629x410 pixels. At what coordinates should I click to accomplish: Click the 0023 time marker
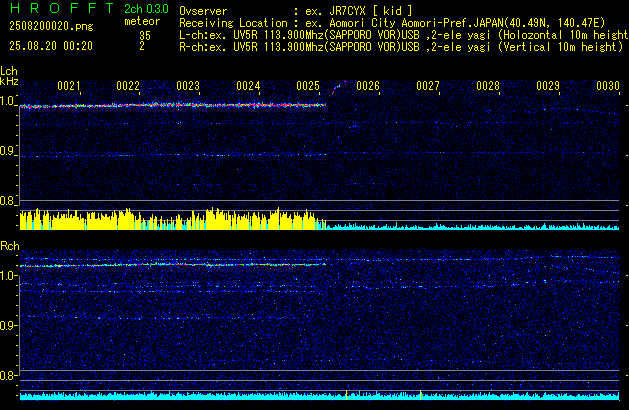pyautogui.click(x=188, y=86)
